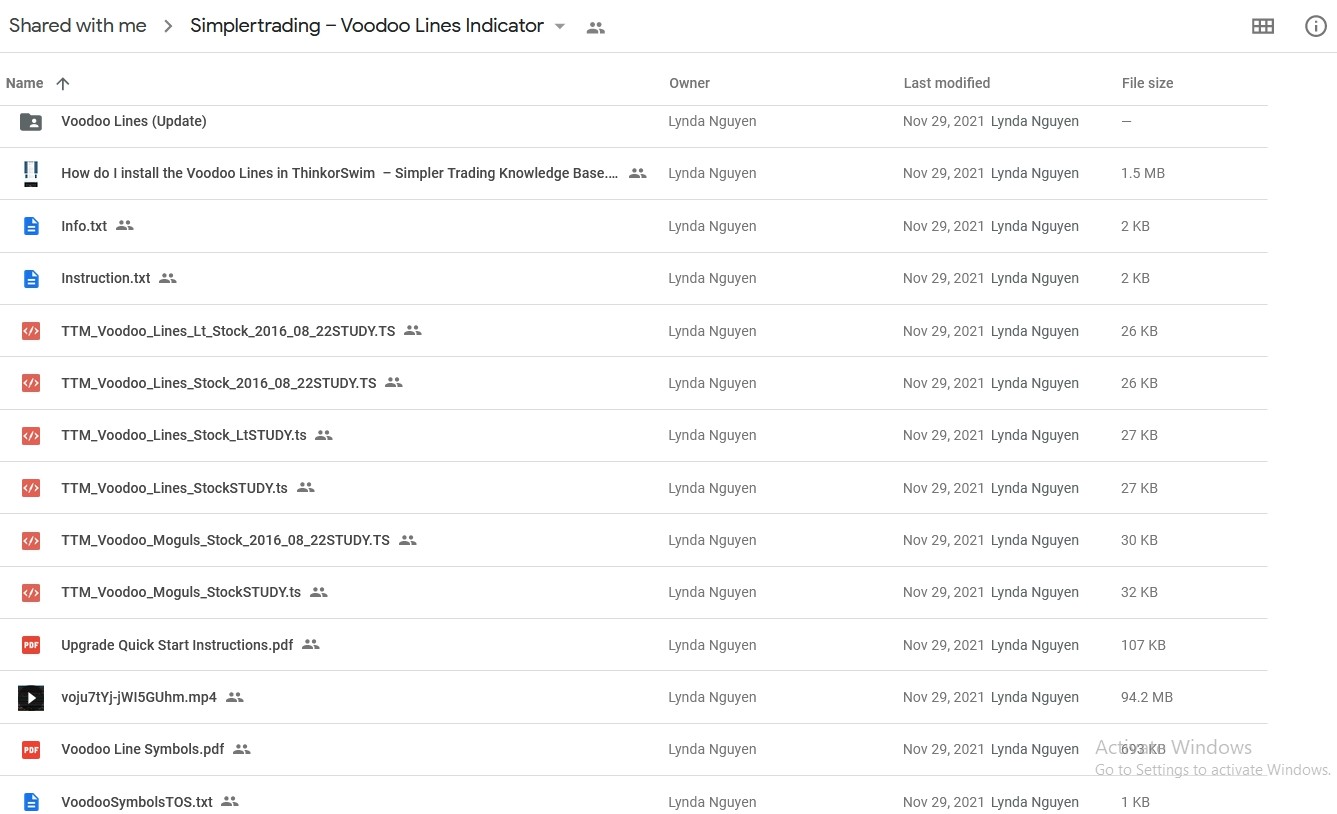Click code icon of TTM_Voodoo_Lines_Stock_LtSTUDY.ts
The width and height of the screenshot is (1337, 814).
click(31, 435)
